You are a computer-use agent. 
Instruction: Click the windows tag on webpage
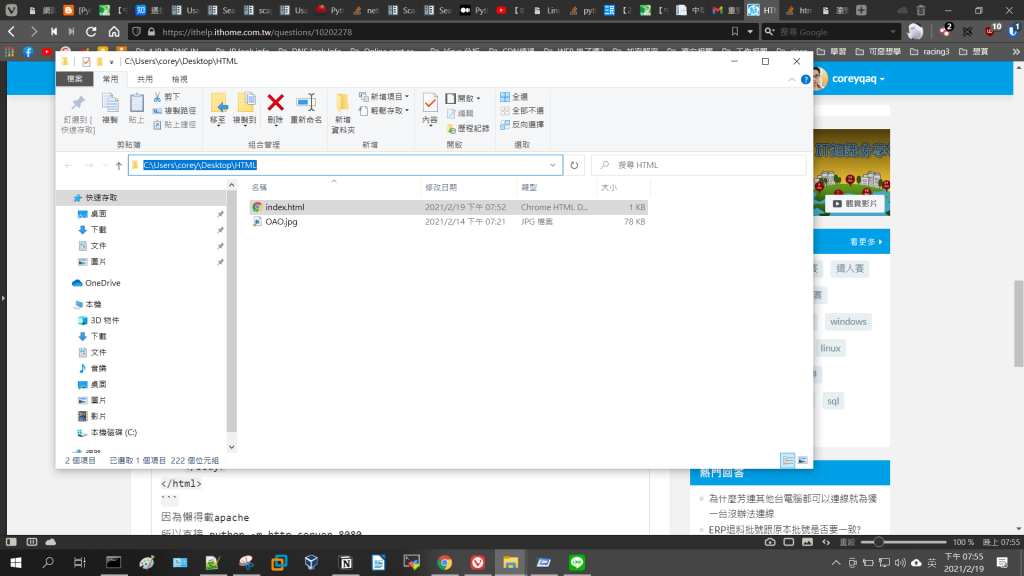pyautogui.click(x=848, y=321)
